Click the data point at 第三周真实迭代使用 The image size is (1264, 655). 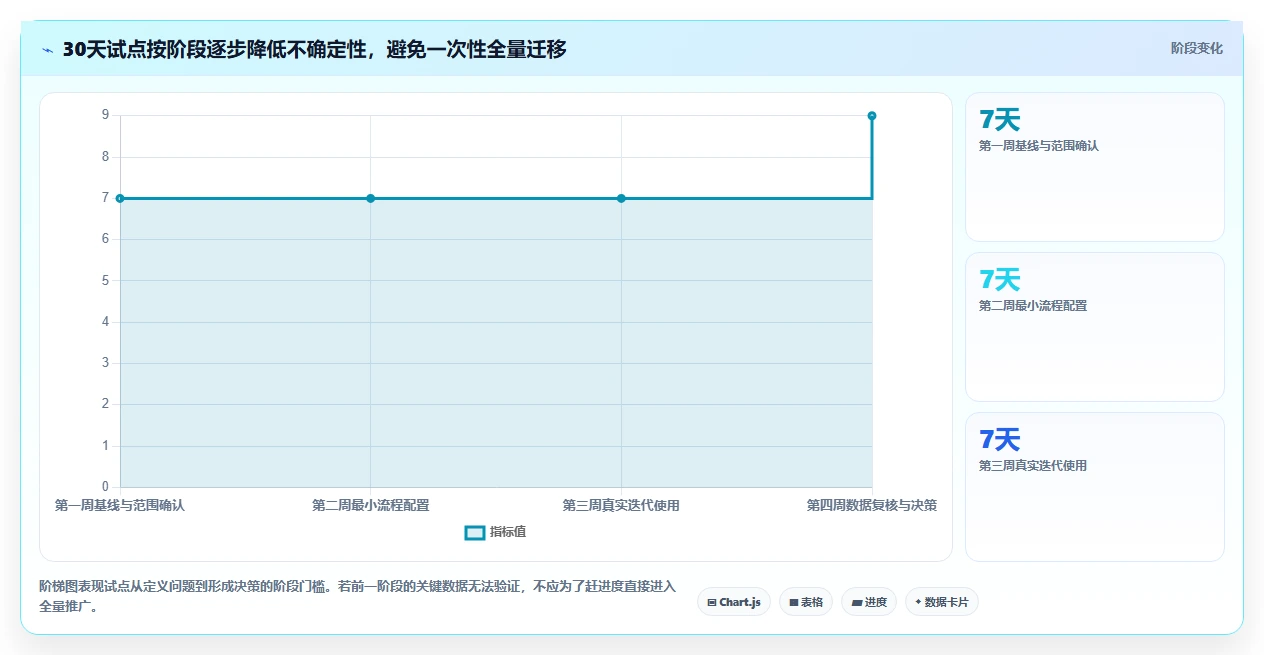pyautogui.click(x=621, y=198)
